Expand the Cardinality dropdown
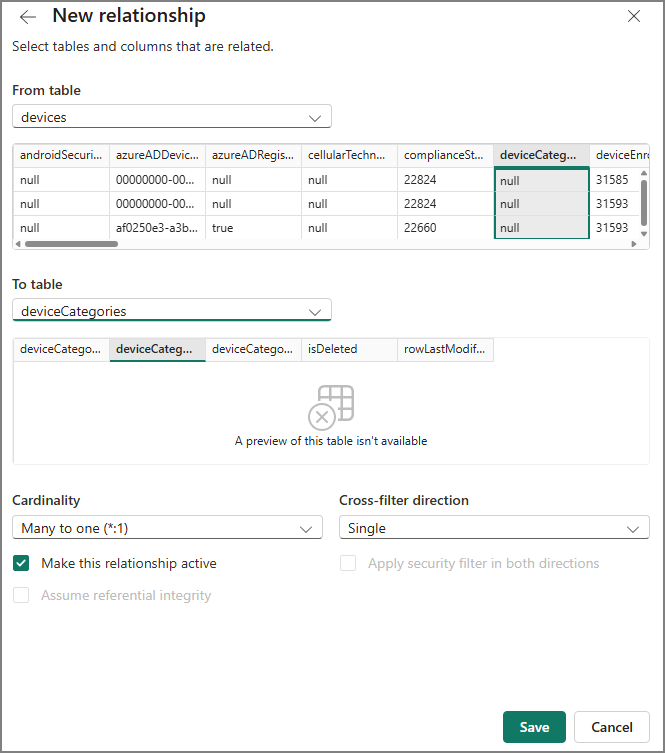This screenshot has height=753, width=665. pos(167,528)
